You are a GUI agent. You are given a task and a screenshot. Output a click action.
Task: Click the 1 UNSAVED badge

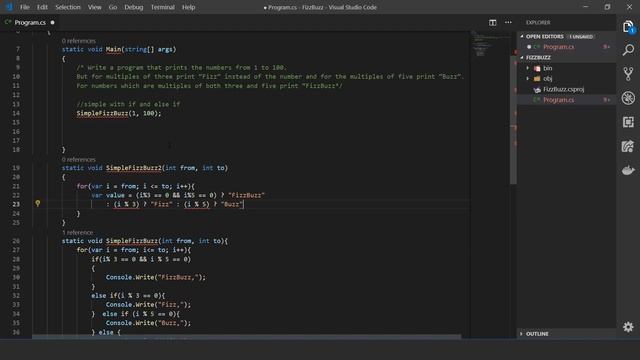pos(581,36)
